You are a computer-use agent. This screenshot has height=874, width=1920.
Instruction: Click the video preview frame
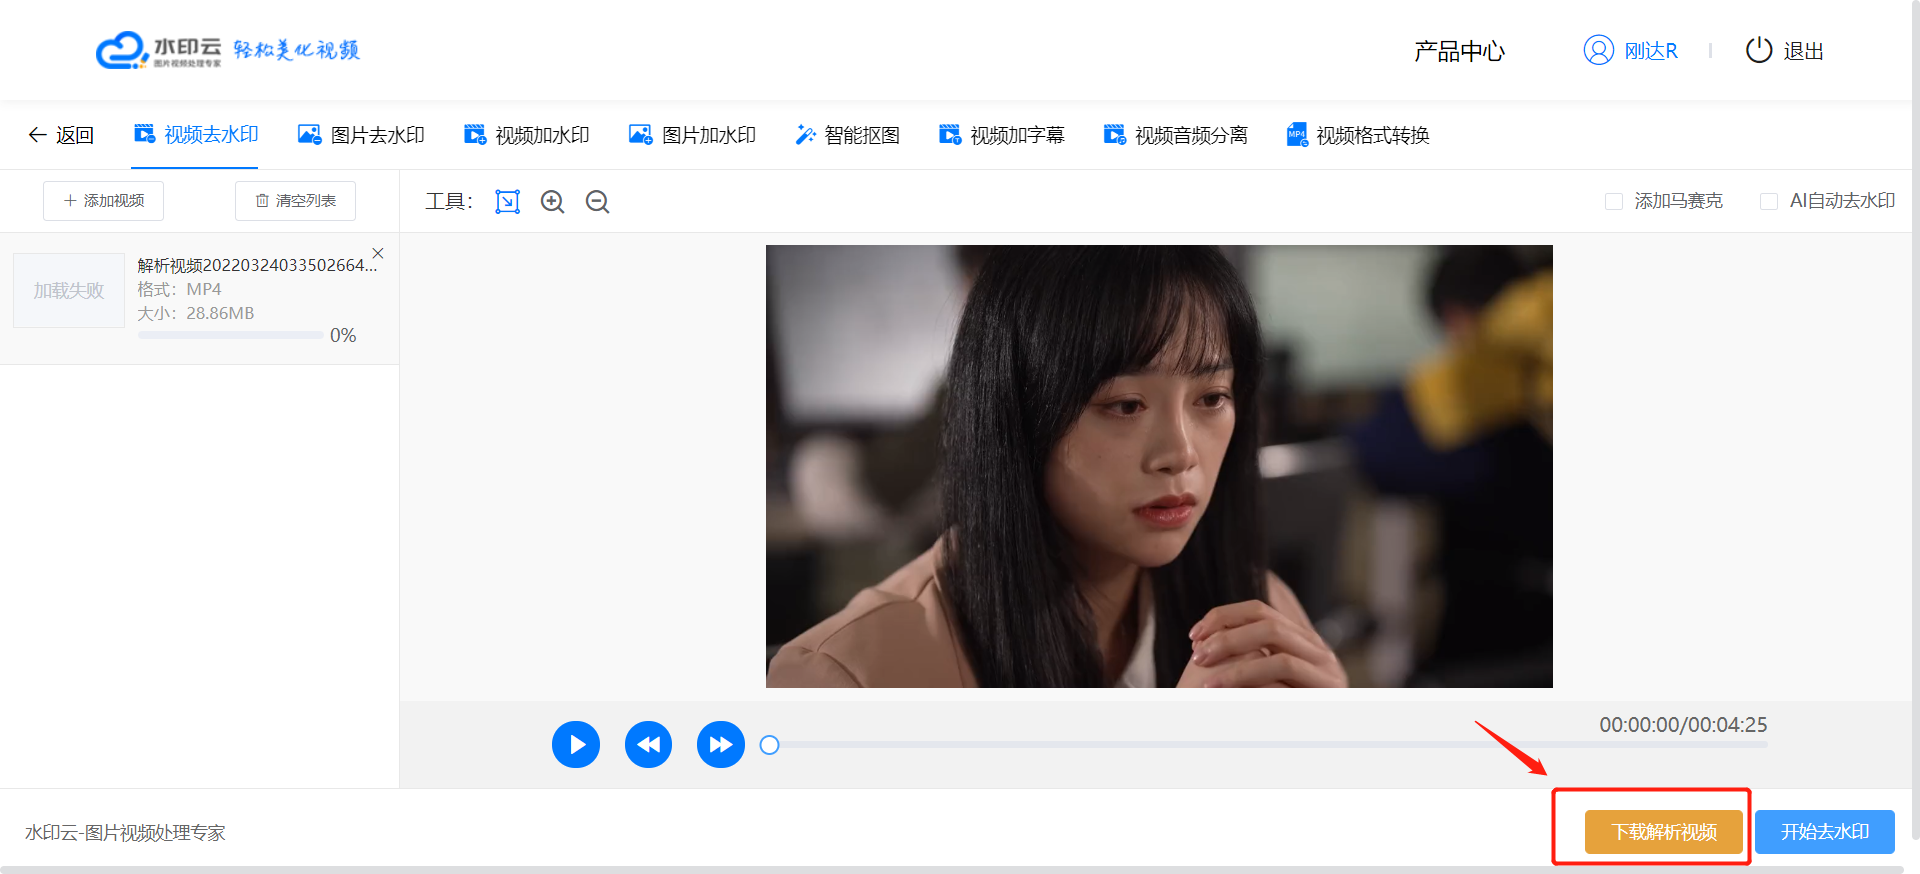tap(1159, 466)
